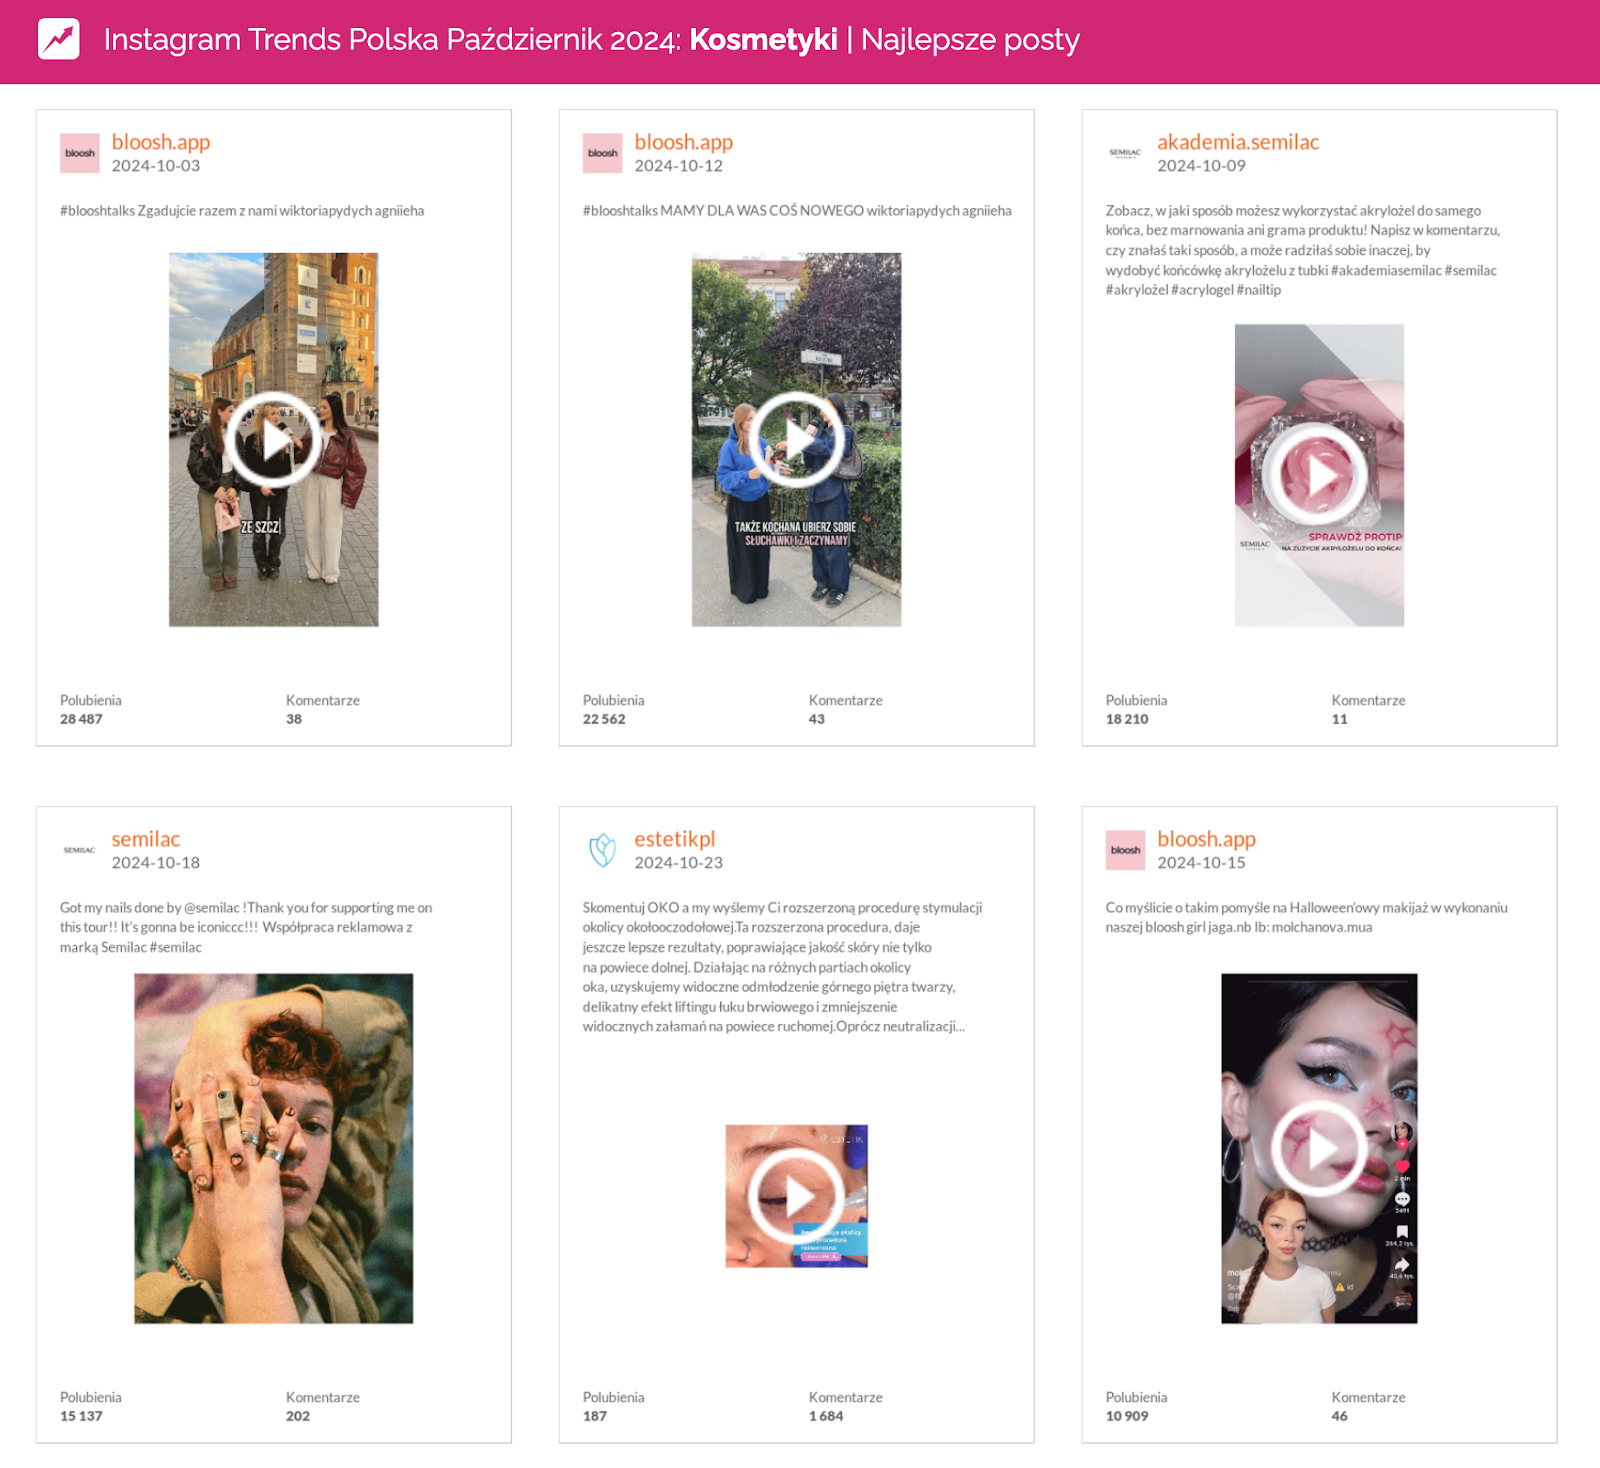Click header title 'Kosmetyki'
1600x1468 pixels.
[764, 39]
